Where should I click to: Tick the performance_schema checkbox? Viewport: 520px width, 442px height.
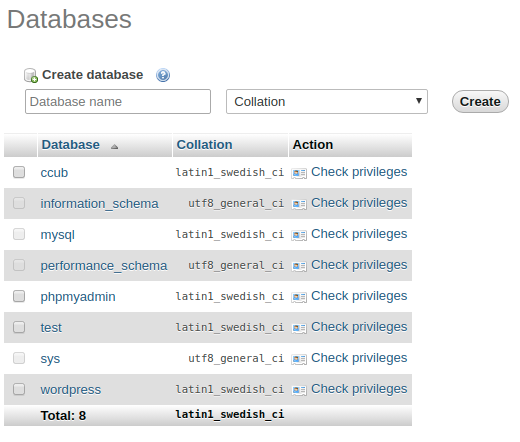(19, 265)
